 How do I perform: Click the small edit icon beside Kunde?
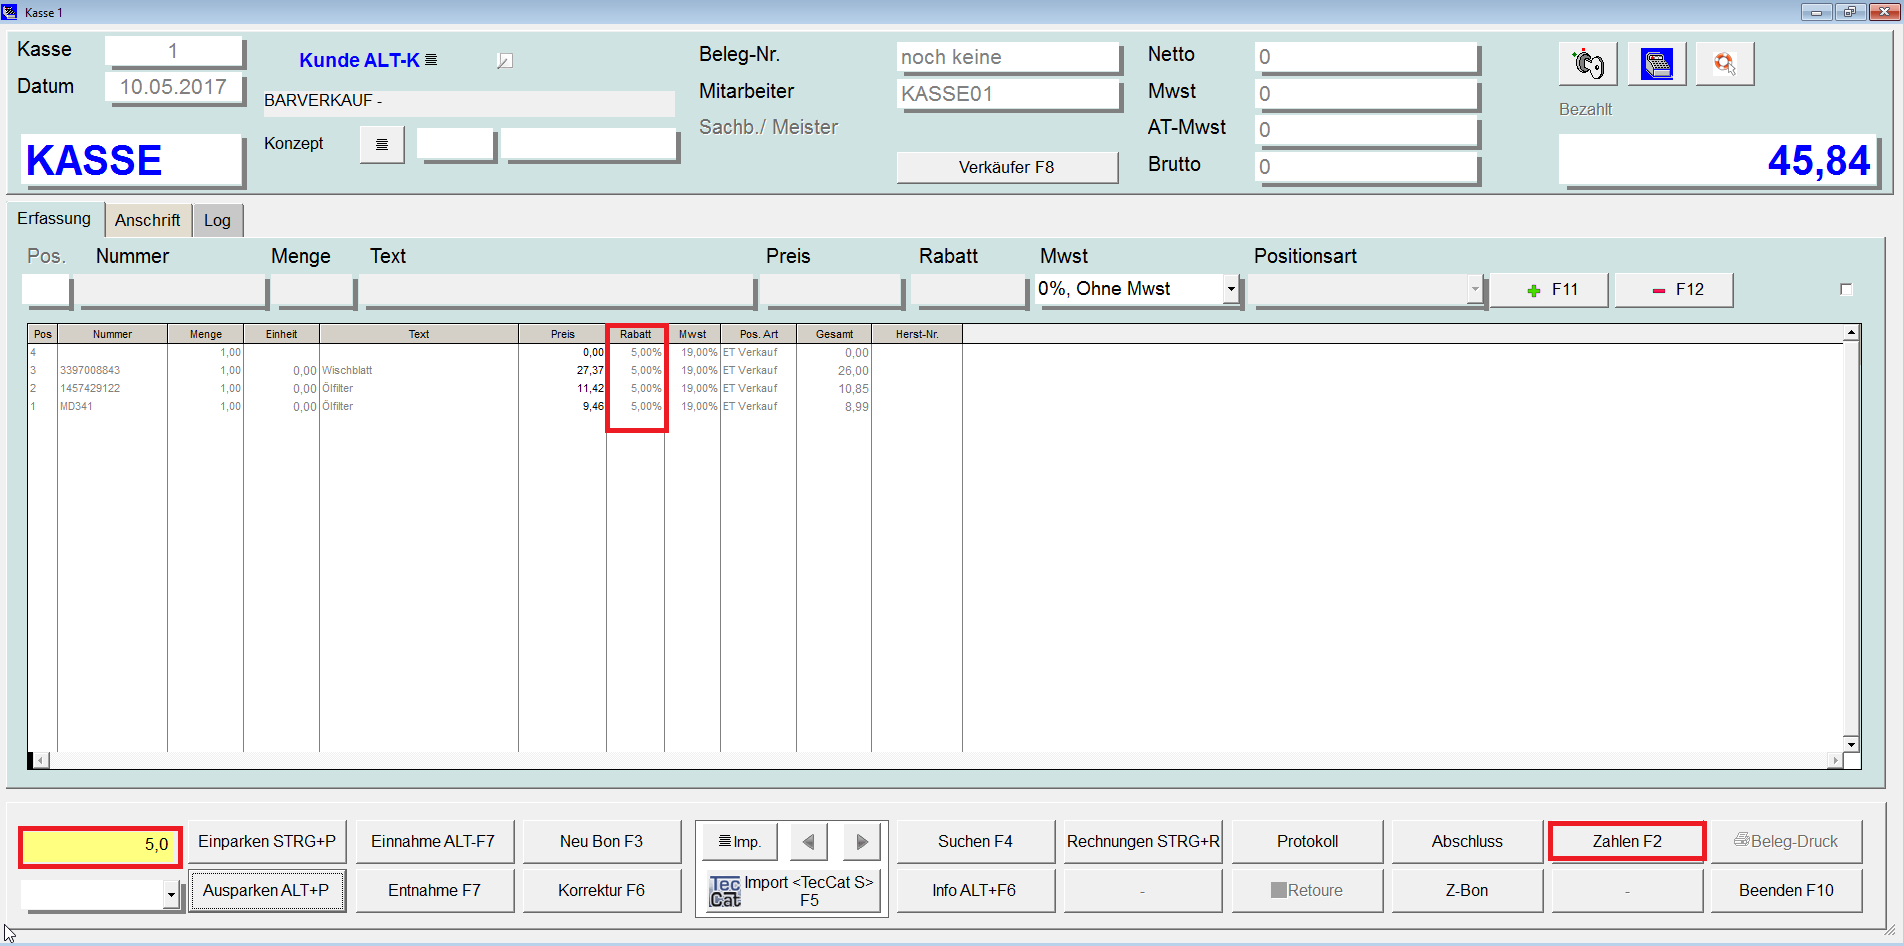[x=505, y=61]
